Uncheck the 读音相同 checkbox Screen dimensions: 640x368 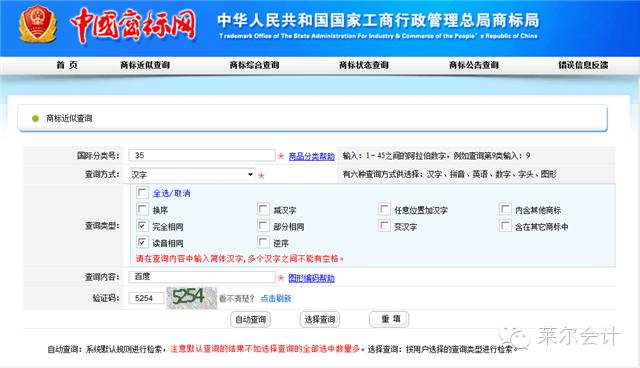point(142,242)
